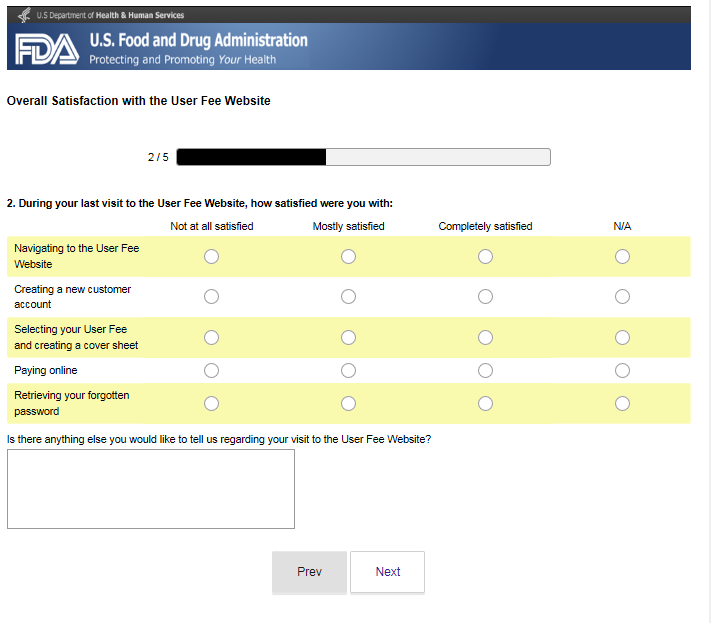Click the HHS eagle emblem icon
This screenshot has height=623, width=711.
tap(25, 15)
